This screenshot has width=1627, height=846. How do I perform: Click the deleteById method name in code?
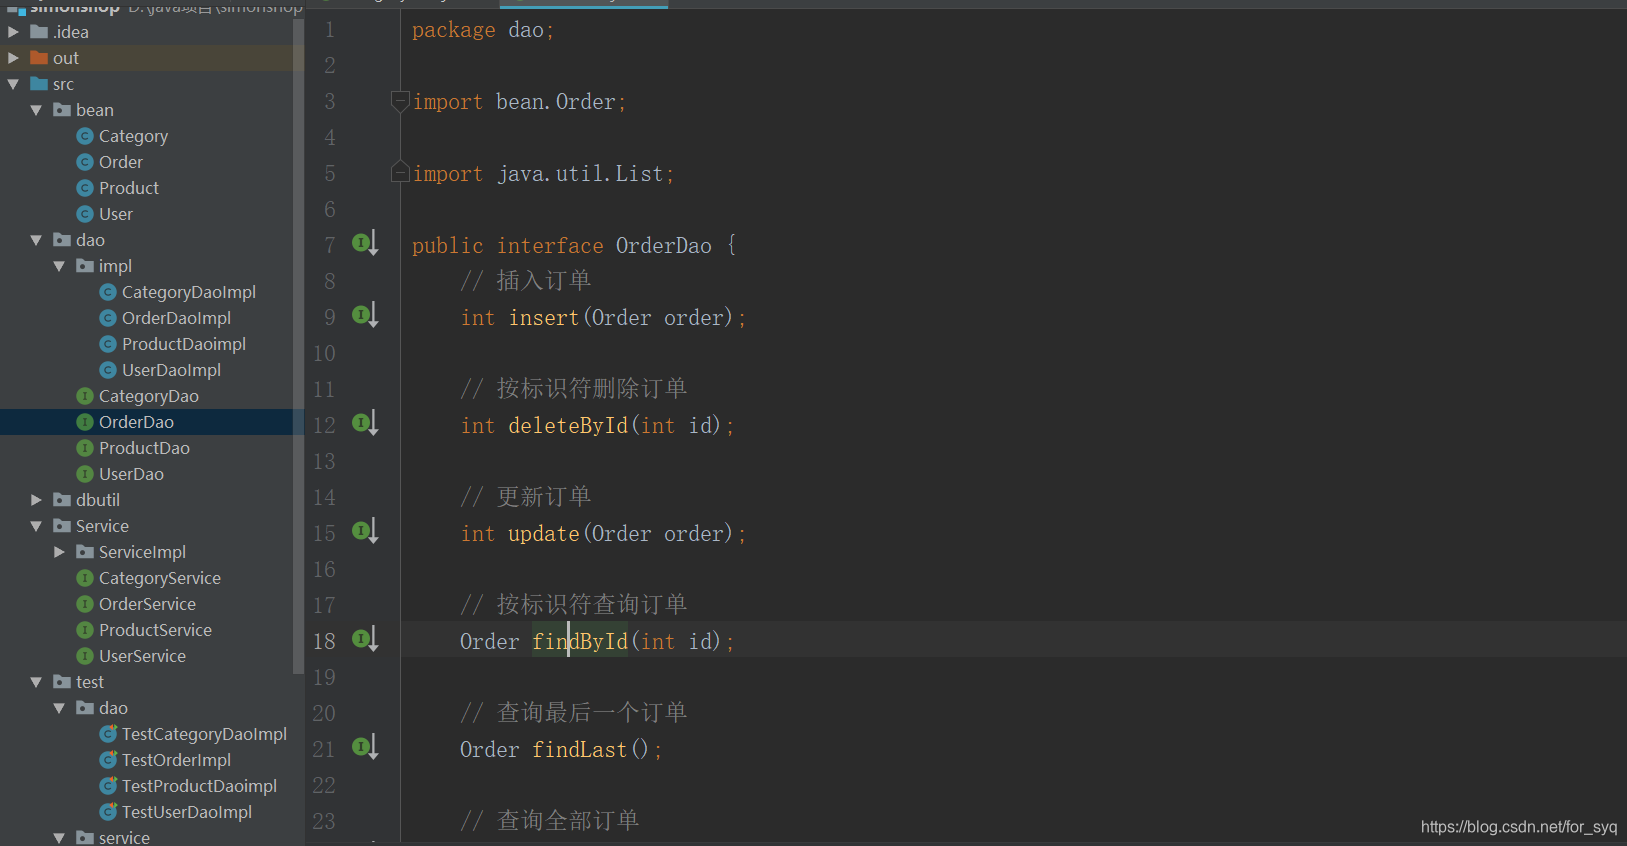coord(568,425)
